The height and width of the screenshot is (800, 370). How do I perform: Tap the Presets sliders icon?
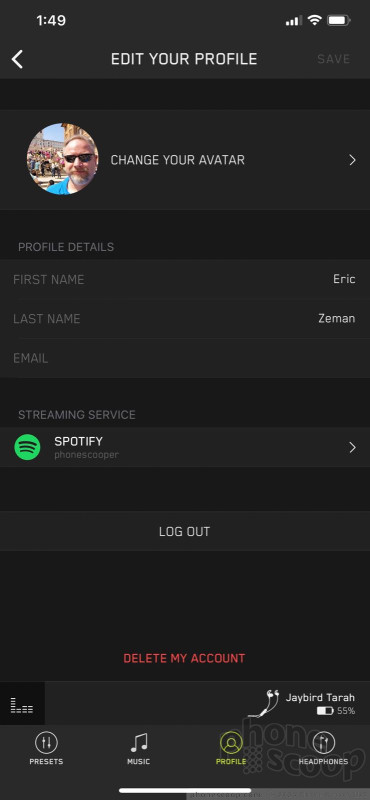click(46, 743)
